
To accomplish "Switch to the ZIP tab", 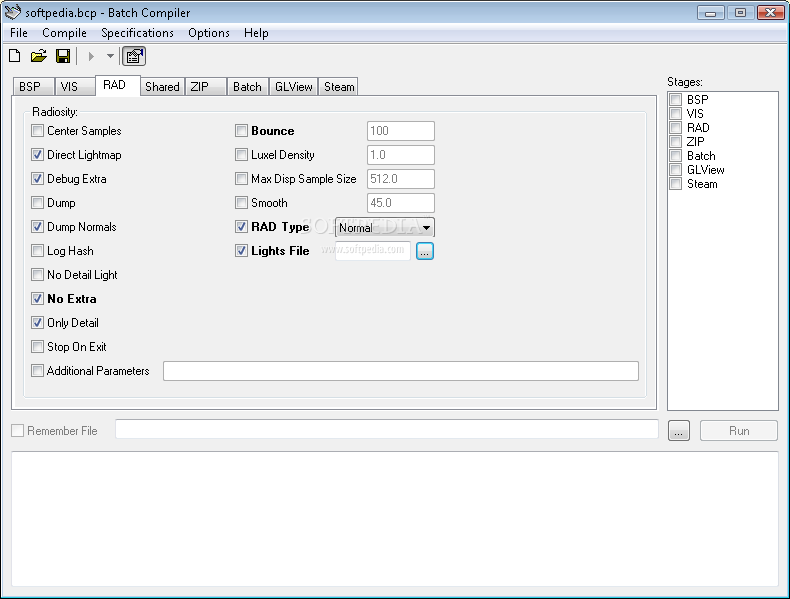I will point(206,87).
